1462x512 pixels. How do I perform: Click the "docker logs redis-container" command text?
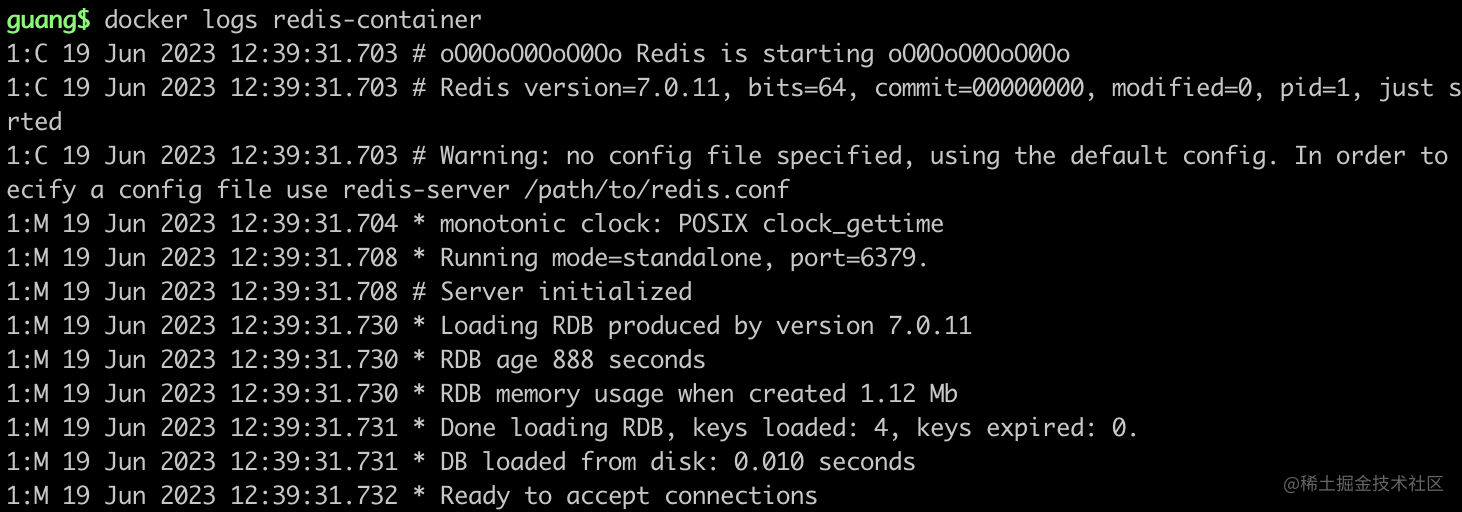pos(292,19)
